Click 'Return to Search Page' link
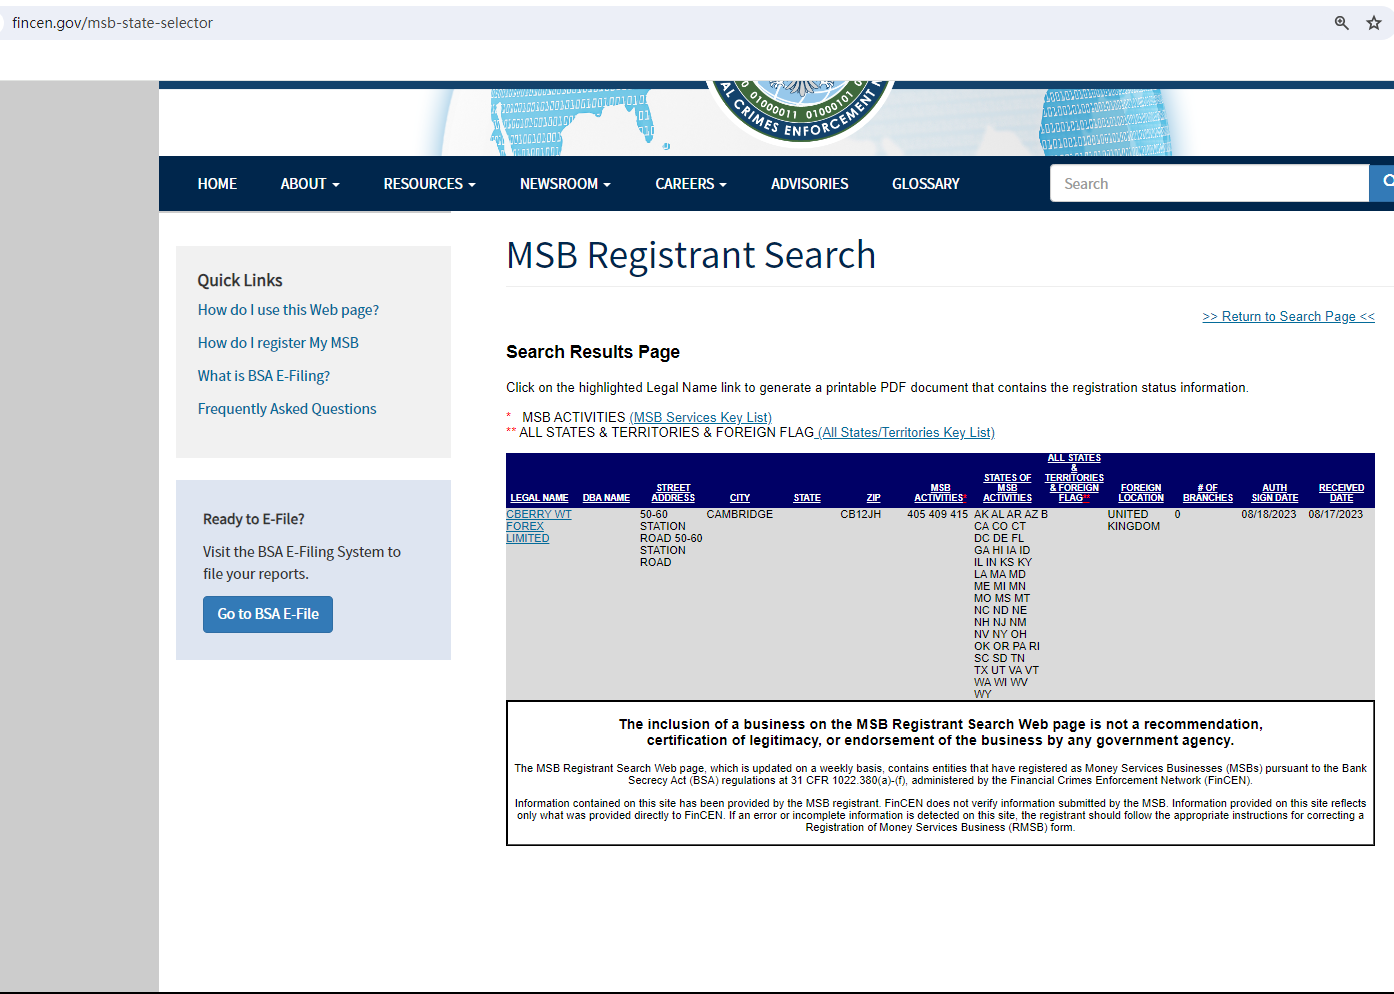Image resolution: width=1394 pixels, height=994 pixels. coord(1288,316)
